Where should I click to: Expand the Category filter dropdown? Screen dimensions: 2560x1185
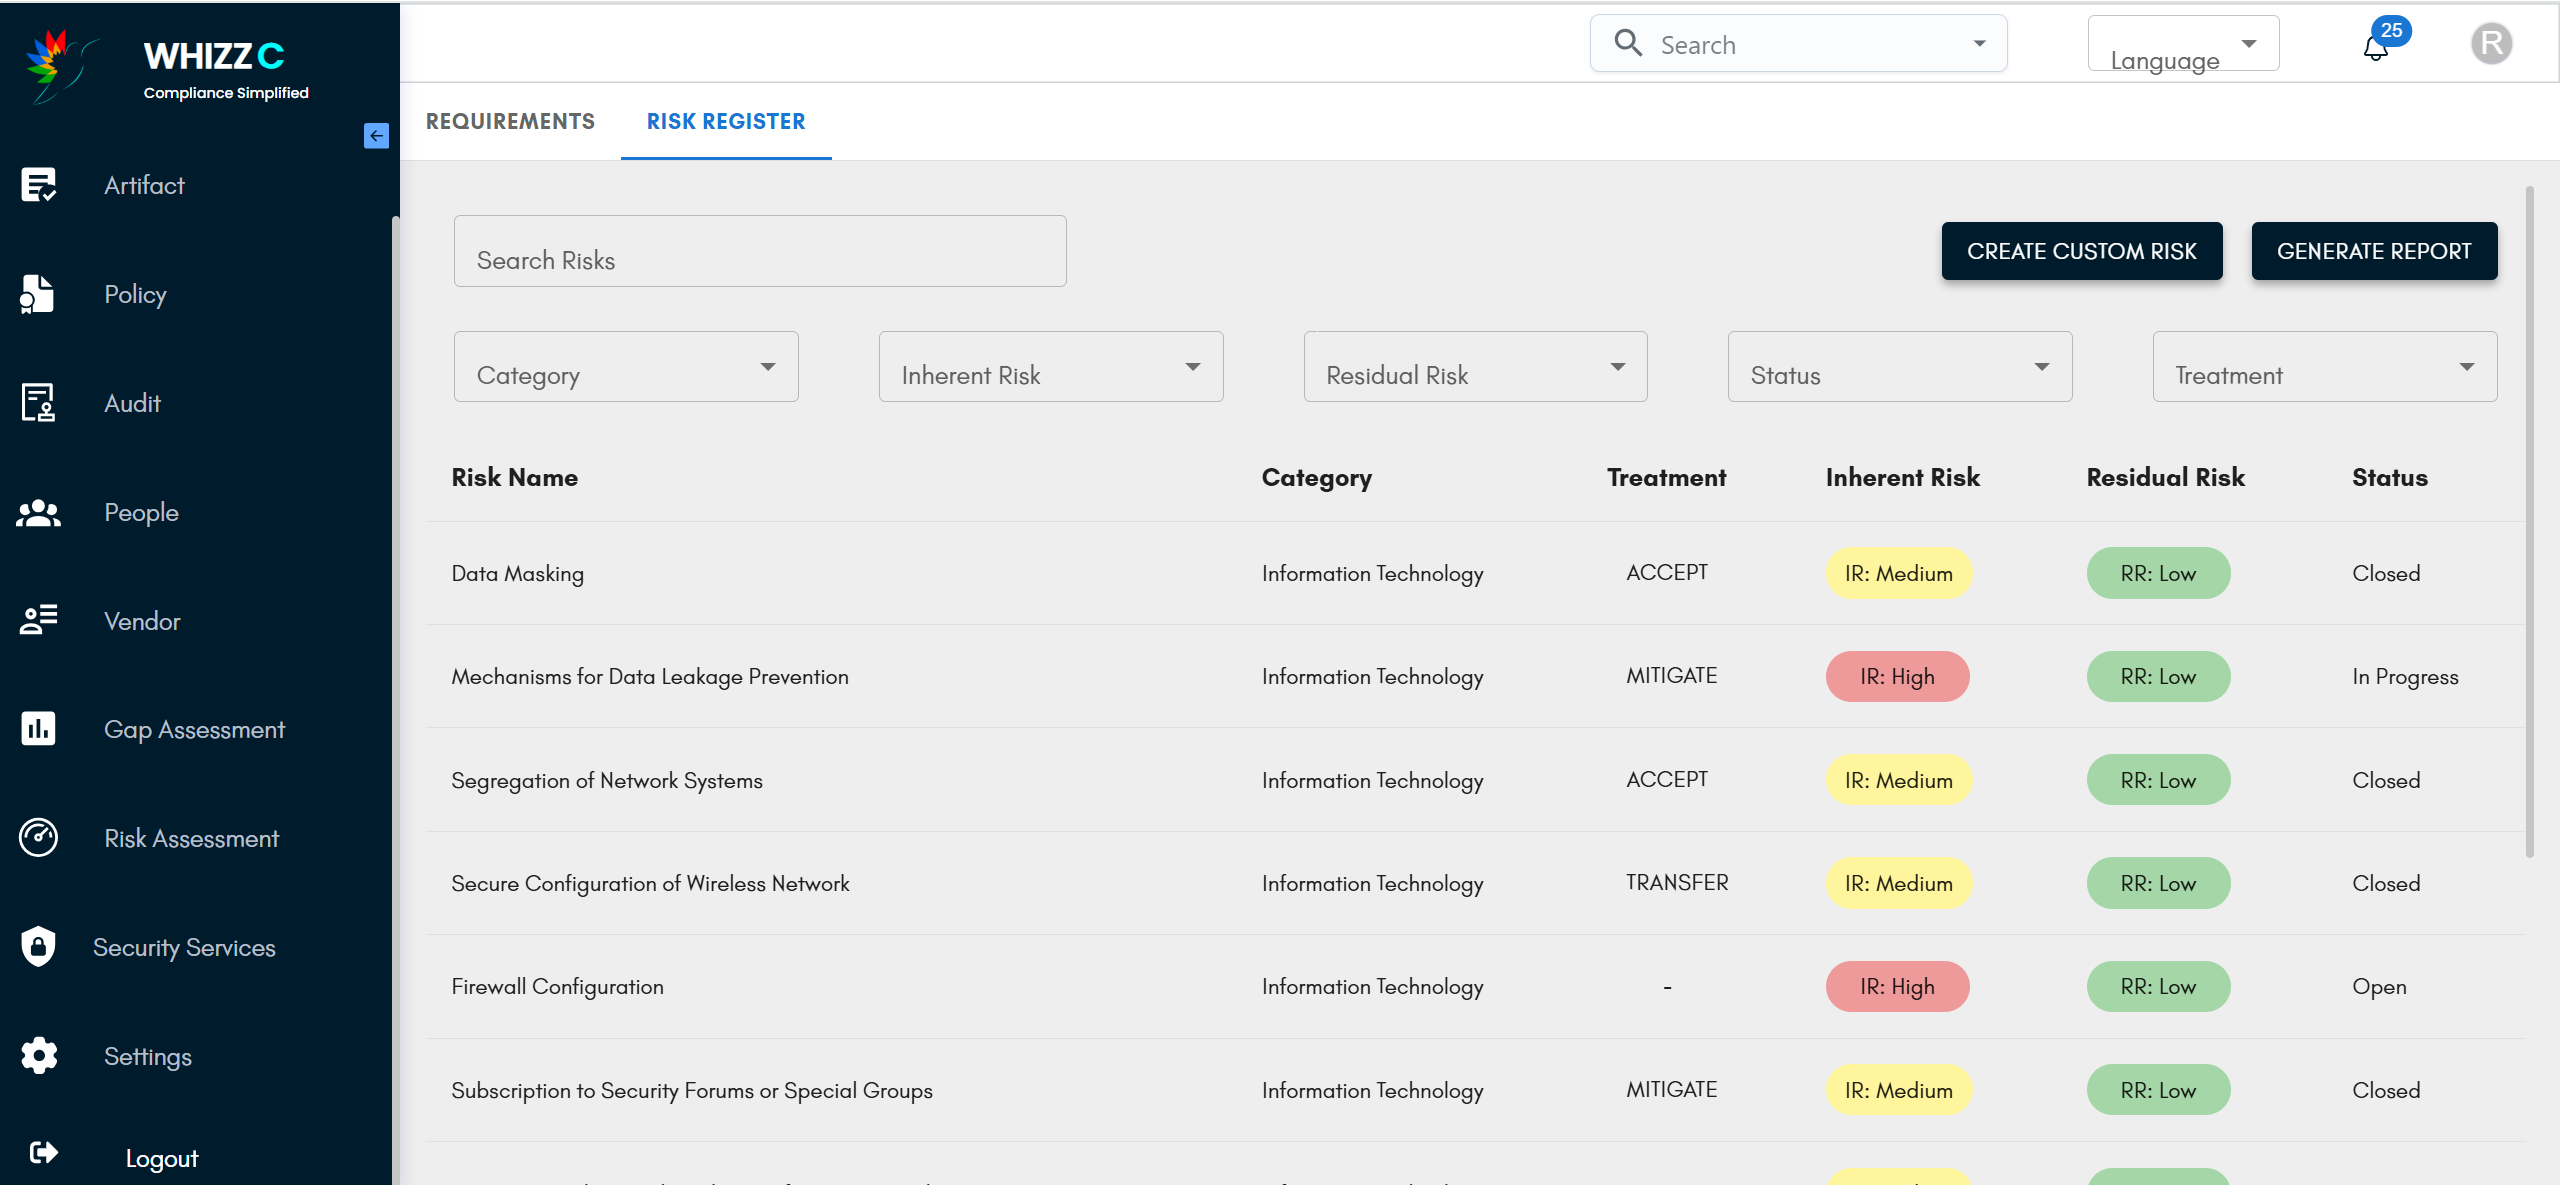626,367
